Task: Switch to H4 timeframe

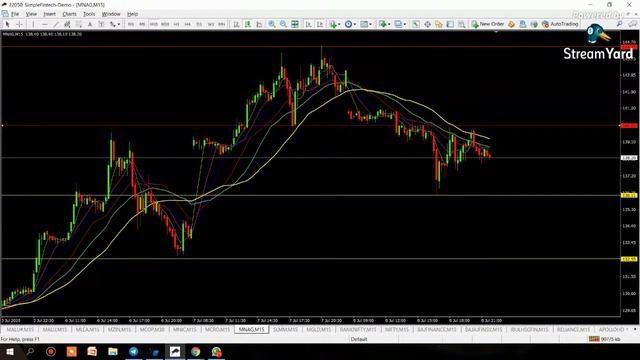Action: pos(188,24)
